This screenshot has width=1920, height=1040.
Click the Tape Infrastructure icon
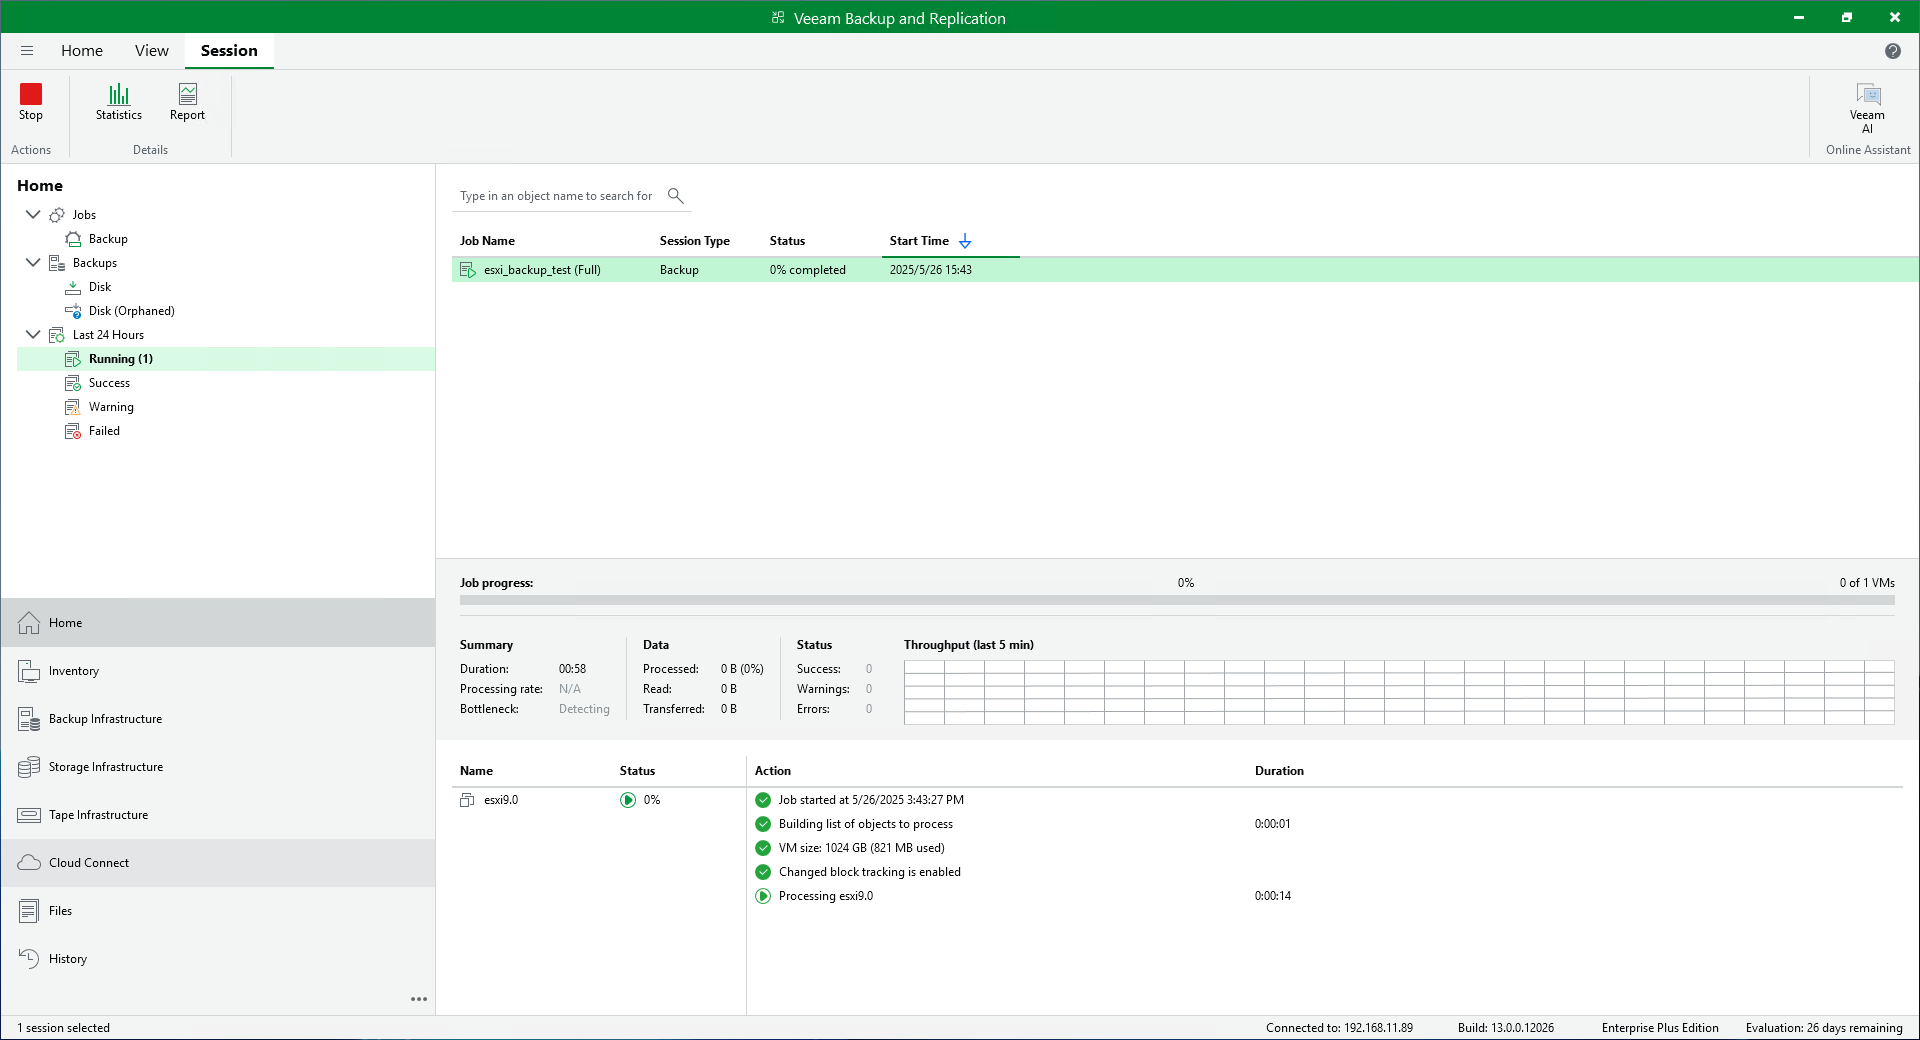pos(29,815)
